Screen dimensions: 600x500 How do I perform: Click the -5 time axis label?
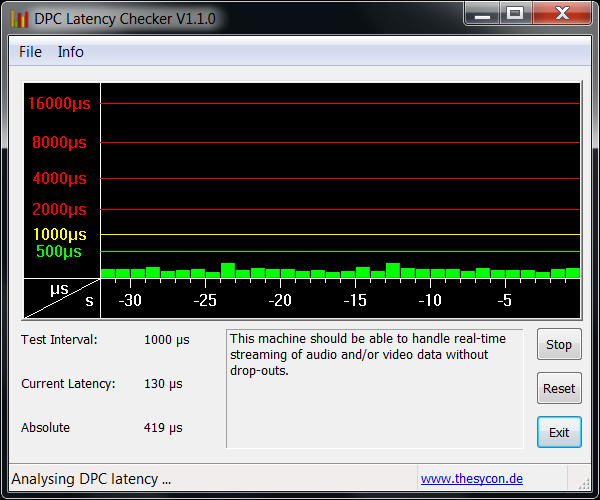[505, 300]
